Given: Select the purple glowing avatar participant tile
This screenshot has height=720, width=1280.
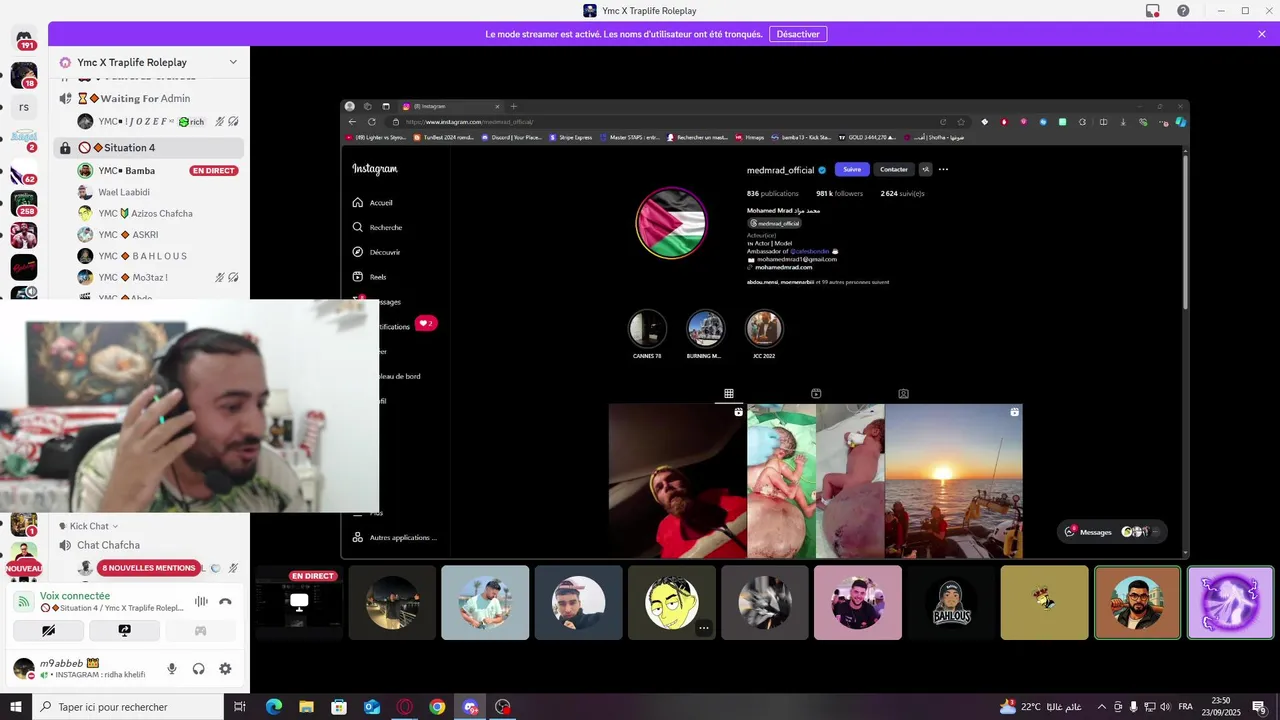Looking at the screenshot, I should pyautogui.click(x=1230, y=603).
